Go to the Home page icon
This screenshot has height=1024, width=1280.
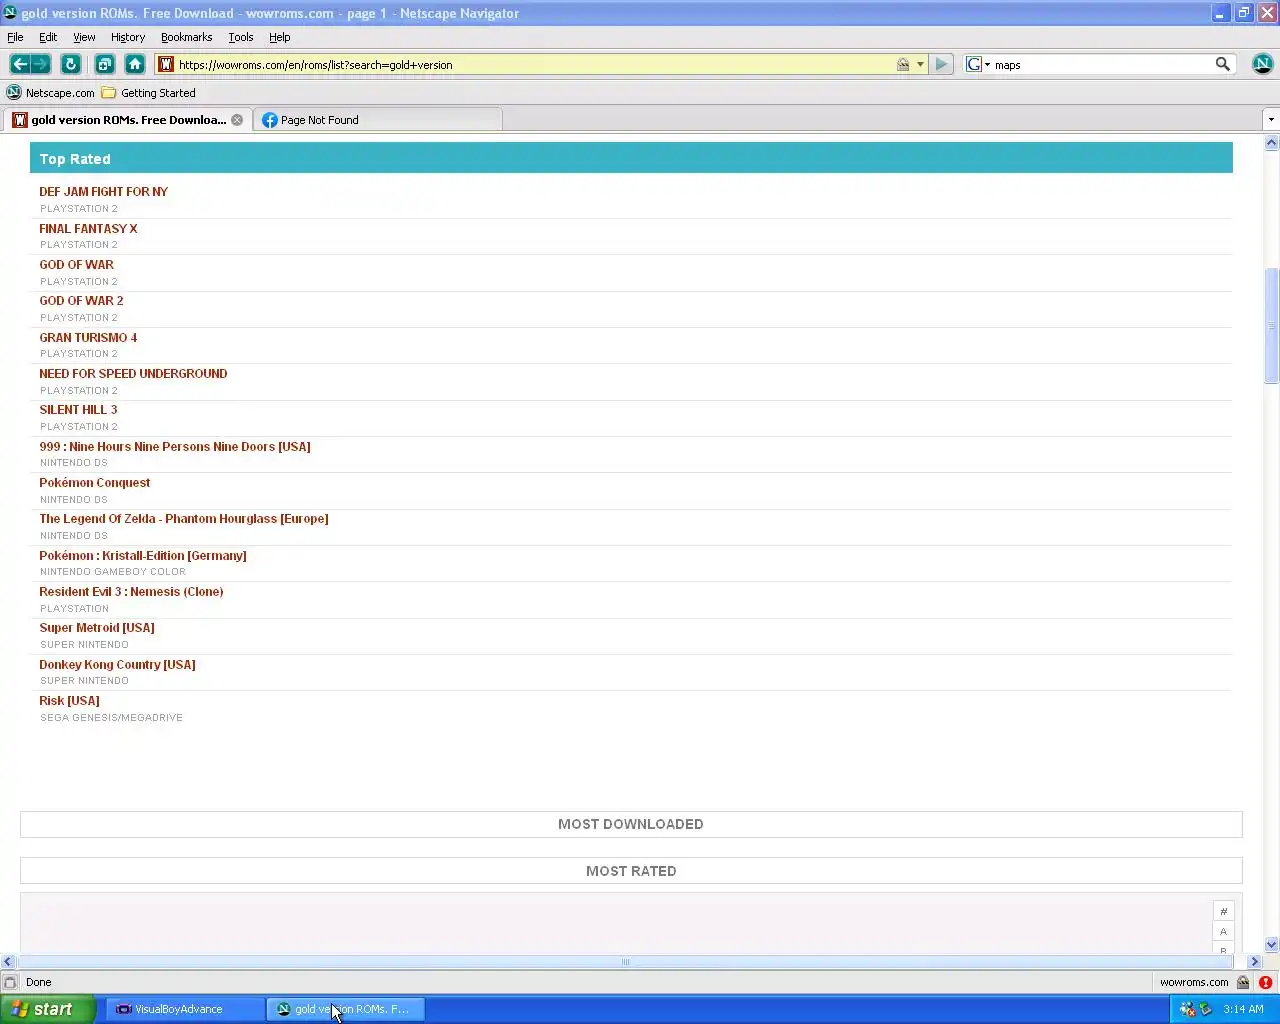[135, 64]
